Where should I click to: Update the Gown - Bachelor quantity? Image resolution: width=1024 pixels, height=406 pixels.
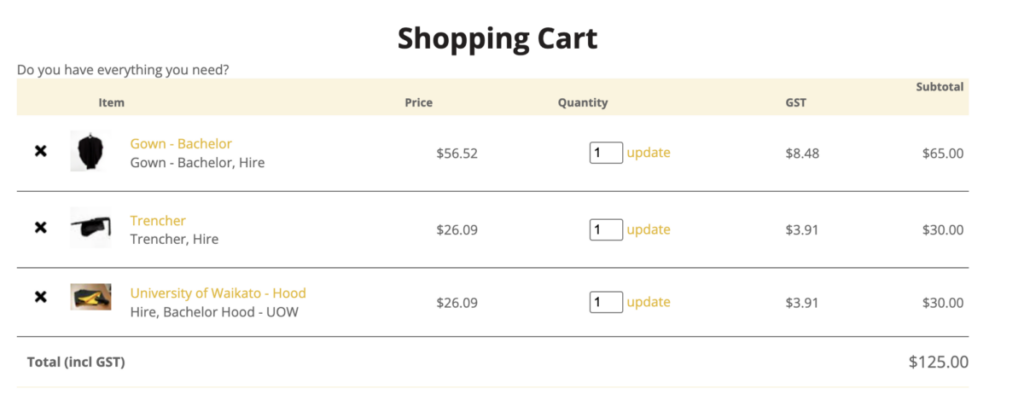coord(648,153)
